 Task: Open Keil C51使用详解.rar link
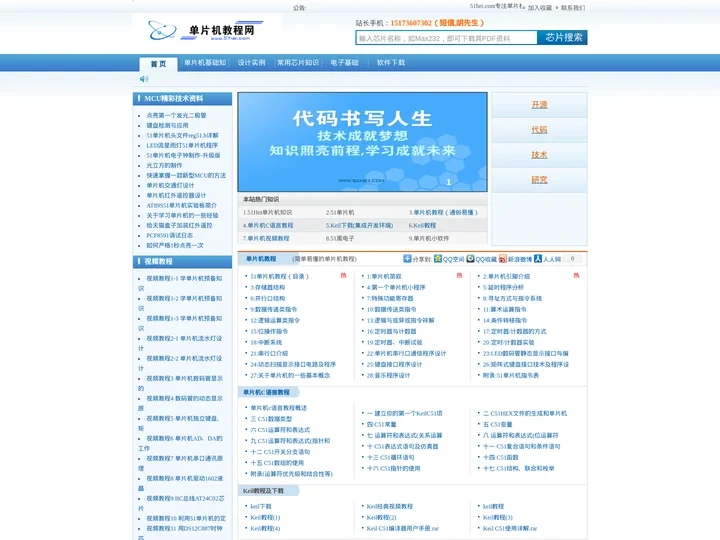[510, 529]
